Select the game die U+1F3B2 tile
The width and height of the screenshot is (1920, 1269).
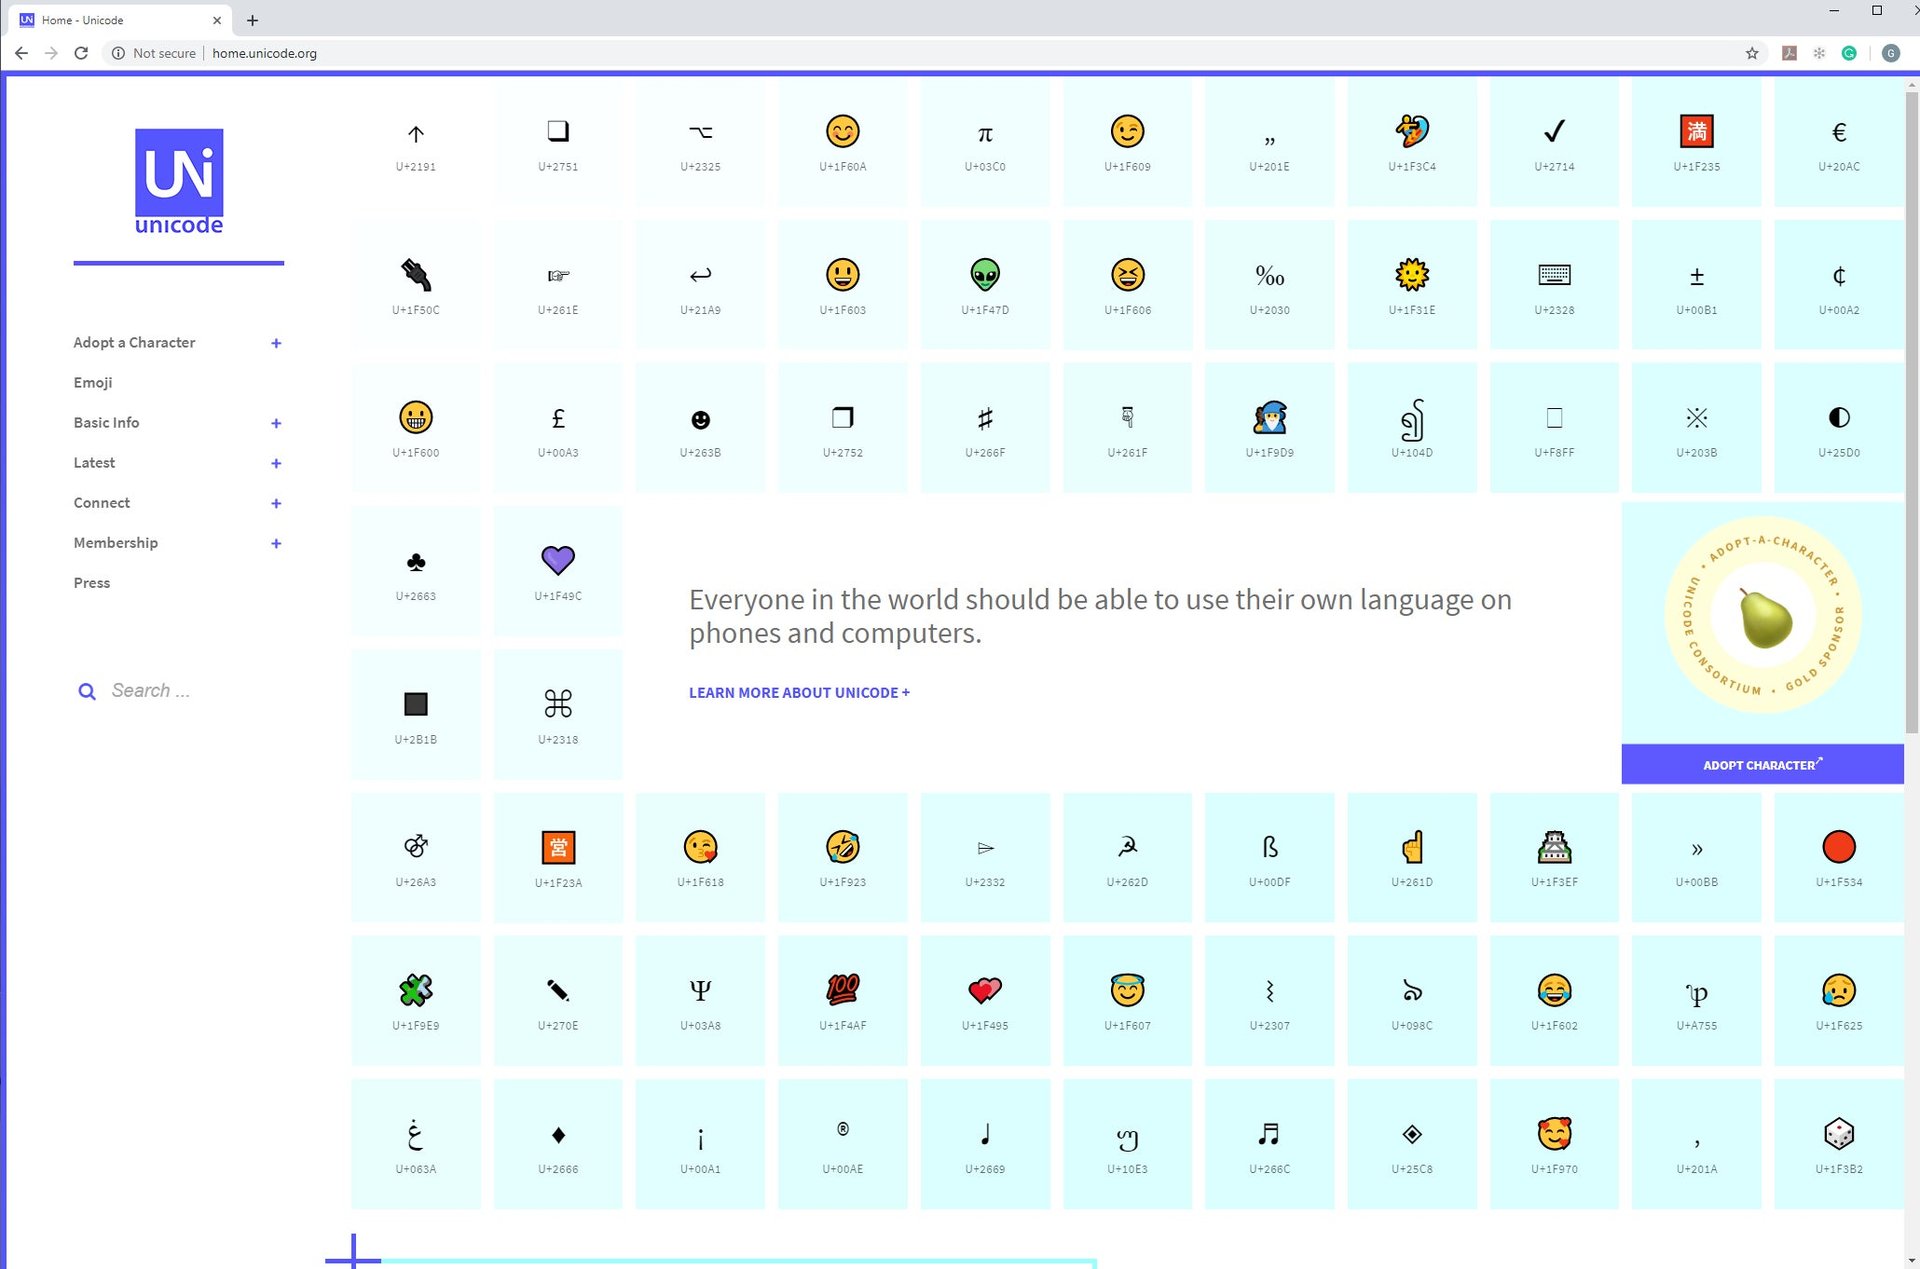[1839, 1144]
